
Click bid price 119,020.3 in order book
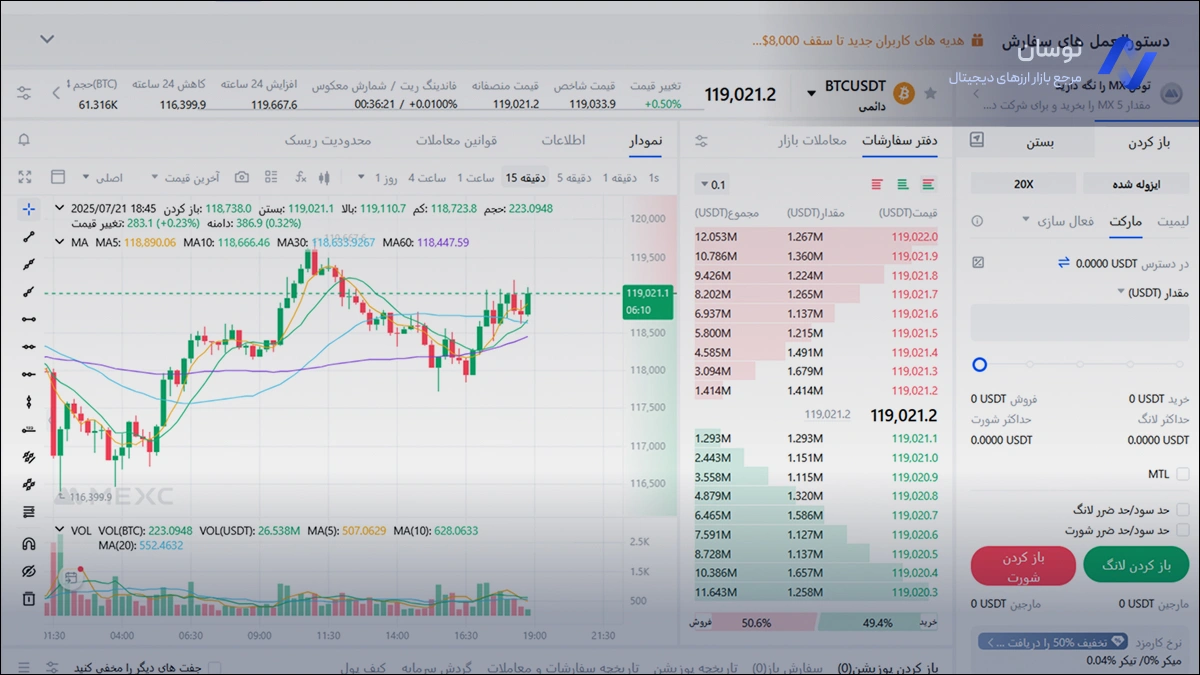914,593
